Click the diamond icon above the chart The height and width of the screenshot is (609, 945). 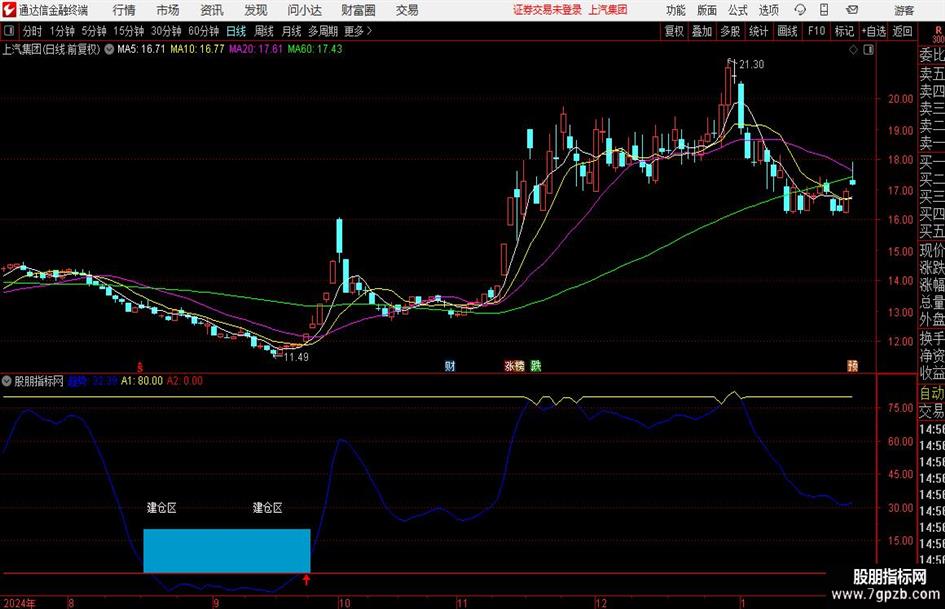coord(853,50)
